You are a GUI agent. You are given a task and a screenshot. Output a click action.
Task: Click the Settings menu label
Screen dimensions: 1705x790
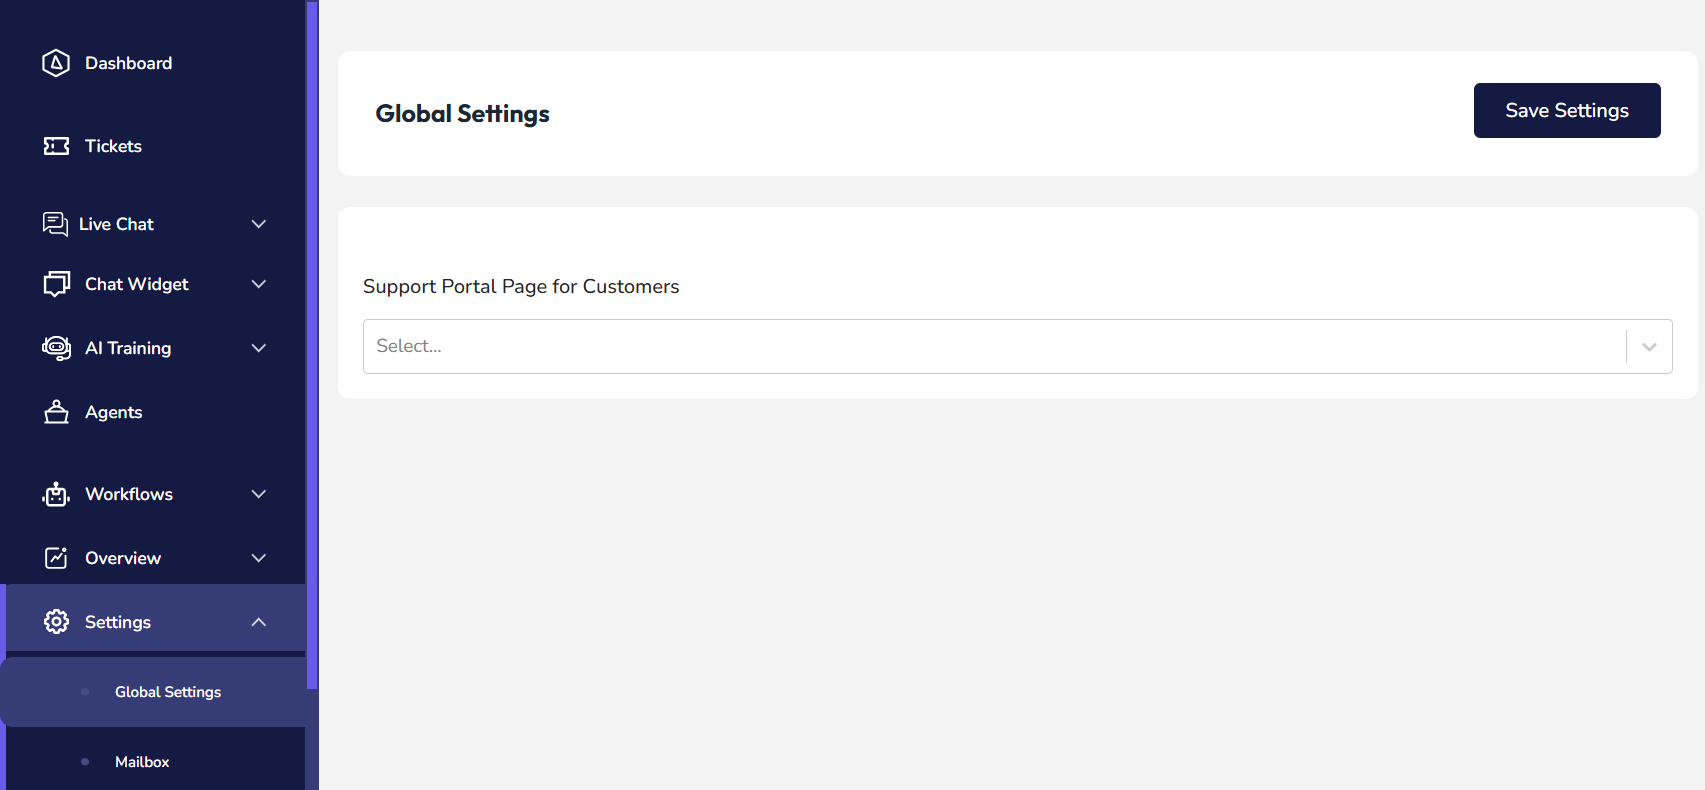(x=118, y=622)
